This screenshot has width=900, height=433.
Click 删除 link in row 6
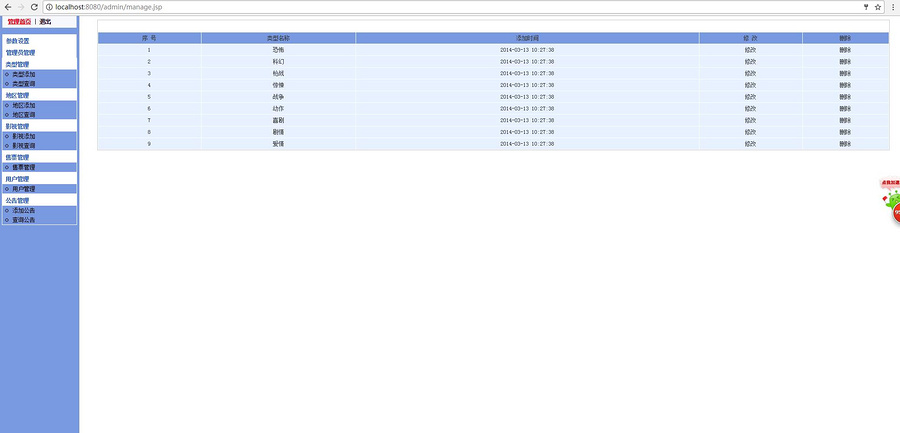coord(845,109)
